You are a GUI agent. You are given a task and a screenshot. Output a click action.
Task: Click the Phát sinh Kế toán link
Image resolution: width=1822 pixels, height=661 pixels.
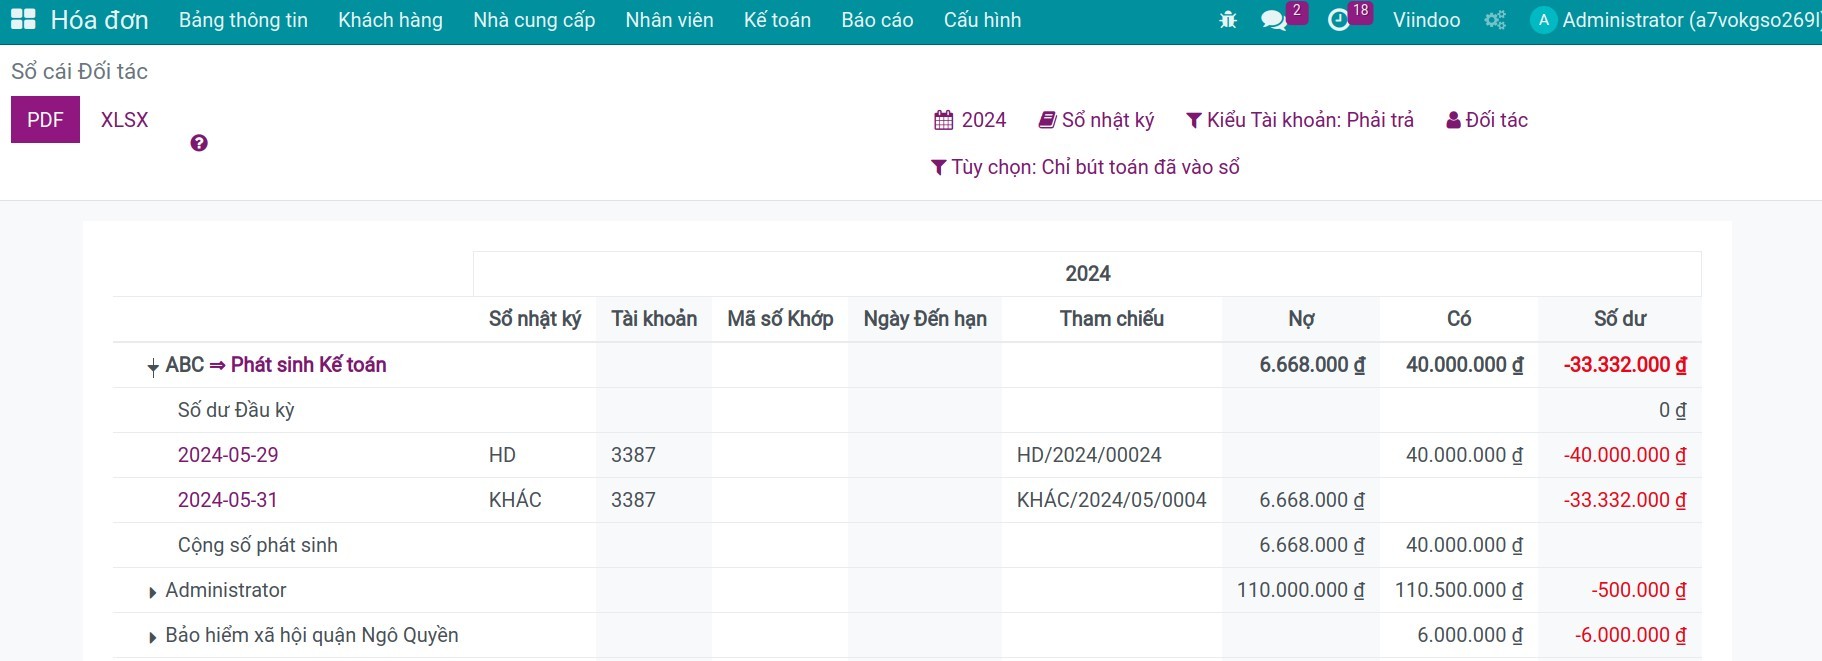[x=308, y=365]
